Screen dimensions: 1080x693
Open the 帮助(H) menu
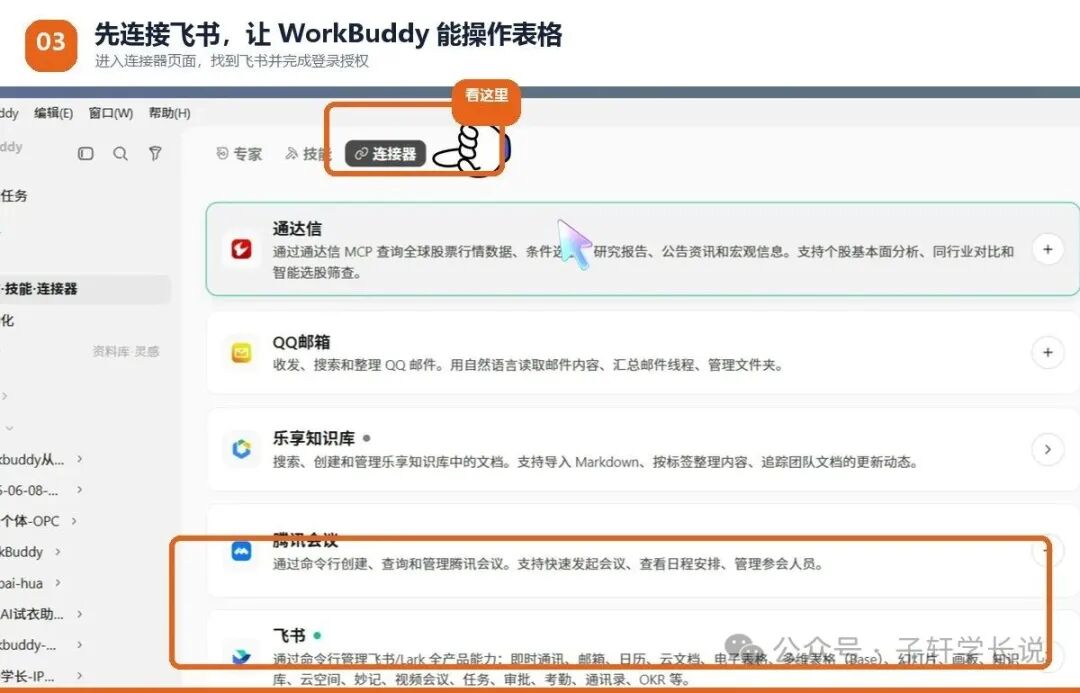[169, 113]
